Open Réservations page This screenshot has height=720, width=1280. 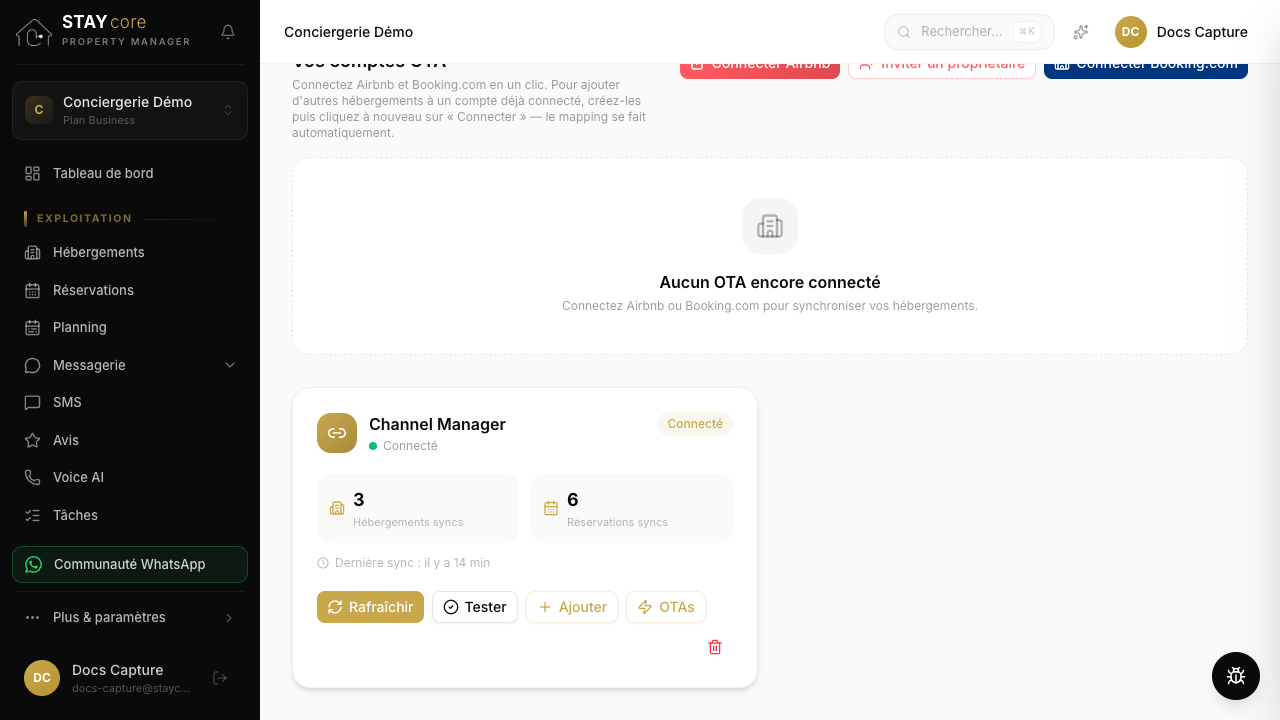(130, 290)
